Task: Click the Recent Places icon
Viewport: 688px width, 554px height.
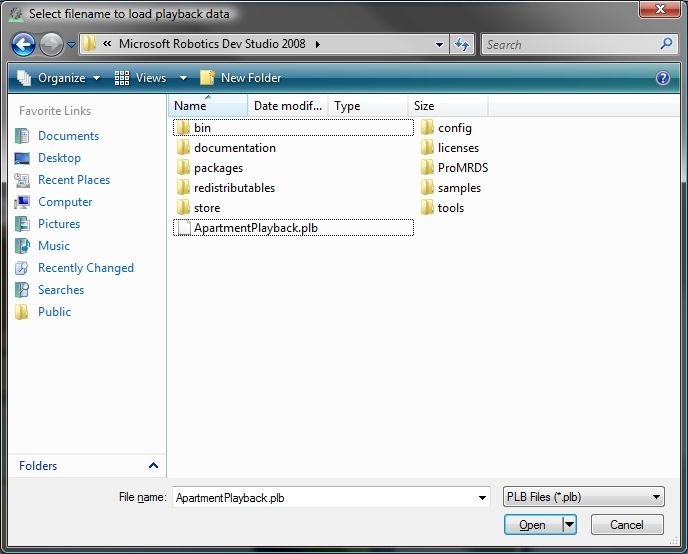Action: pos(22,180)
